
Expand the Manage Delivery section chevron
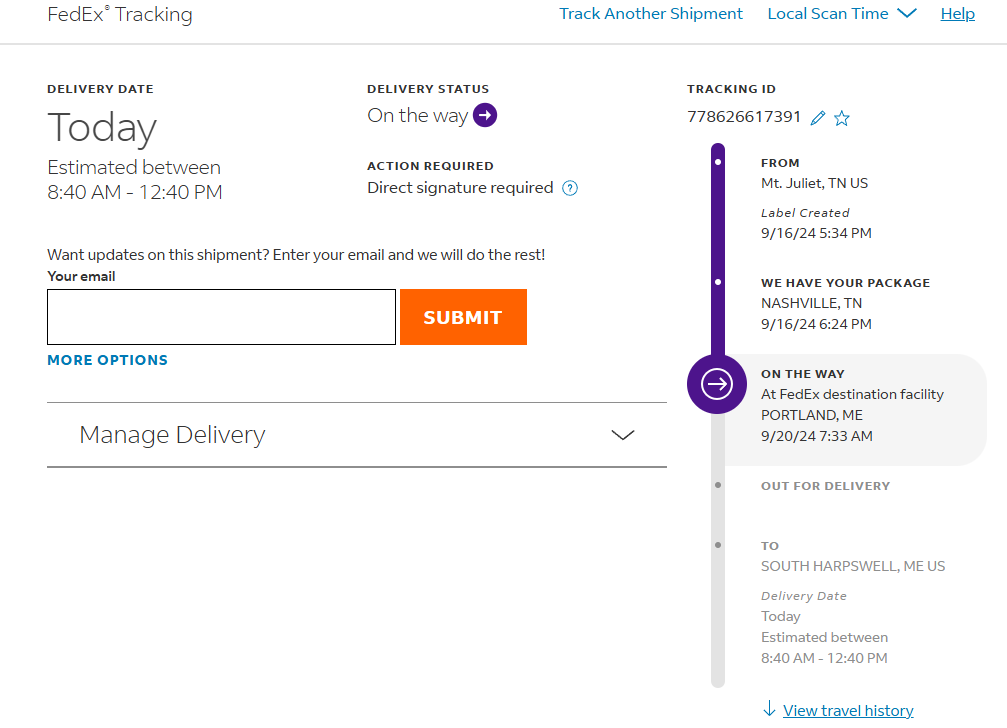point(623,435)
